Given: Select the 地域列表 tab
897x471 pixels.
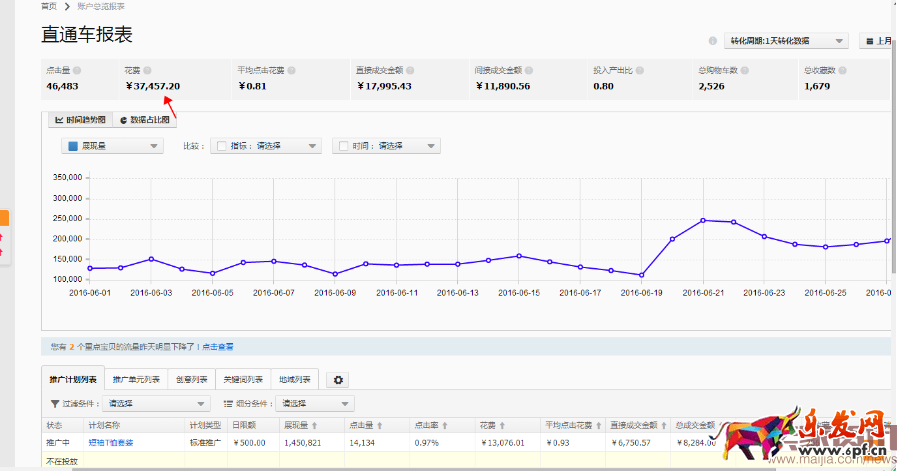Looking at the screenshot, I should pyautogui.click(x=295, y=379).
